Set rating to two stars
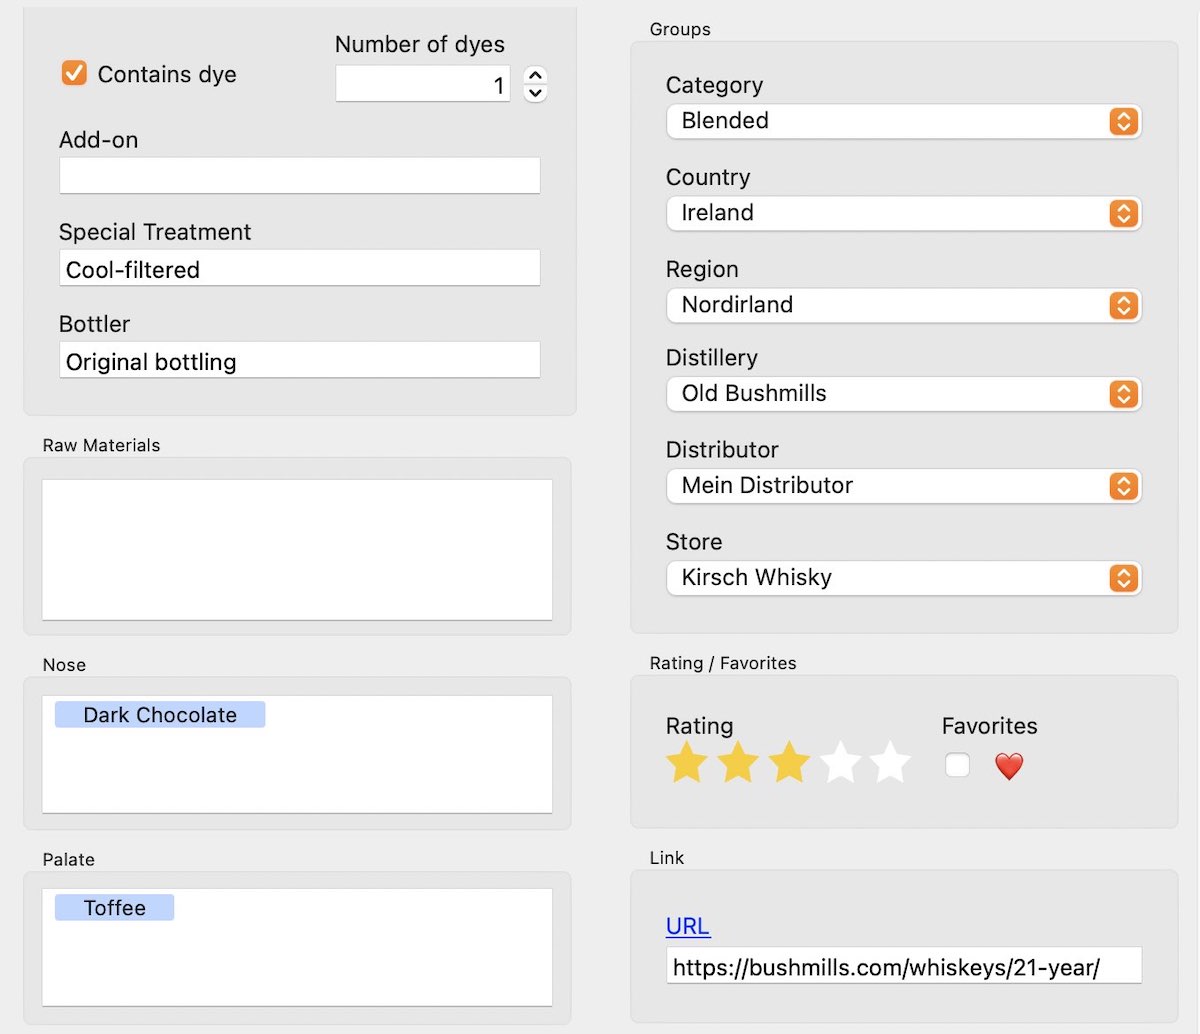Screen dimensions: 1200x1034 [738, 763]
